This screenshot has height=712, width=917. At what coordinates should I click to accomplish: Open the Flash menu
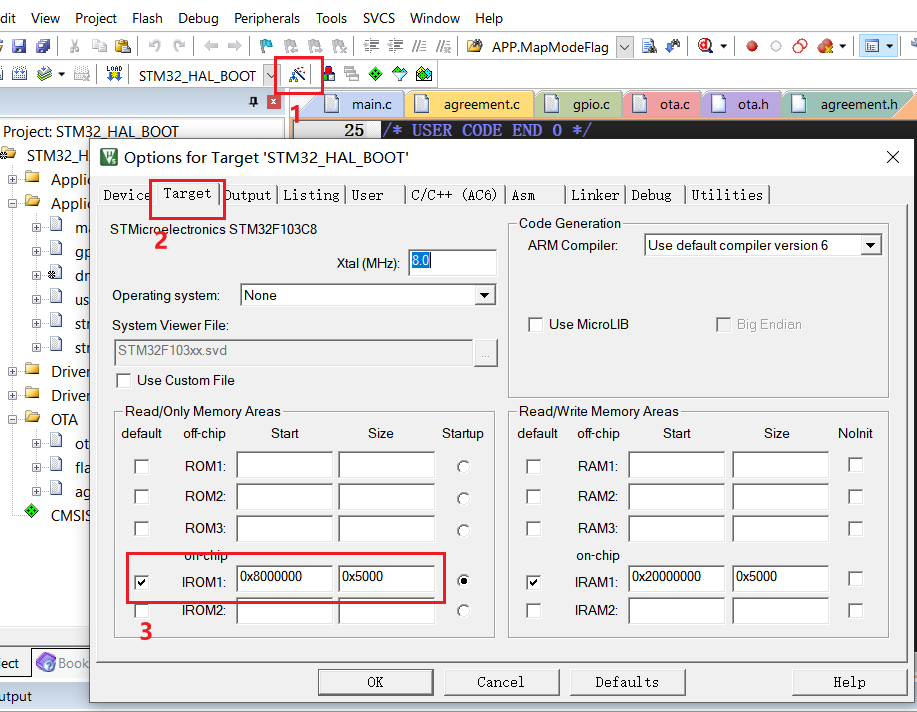(147, 17)
